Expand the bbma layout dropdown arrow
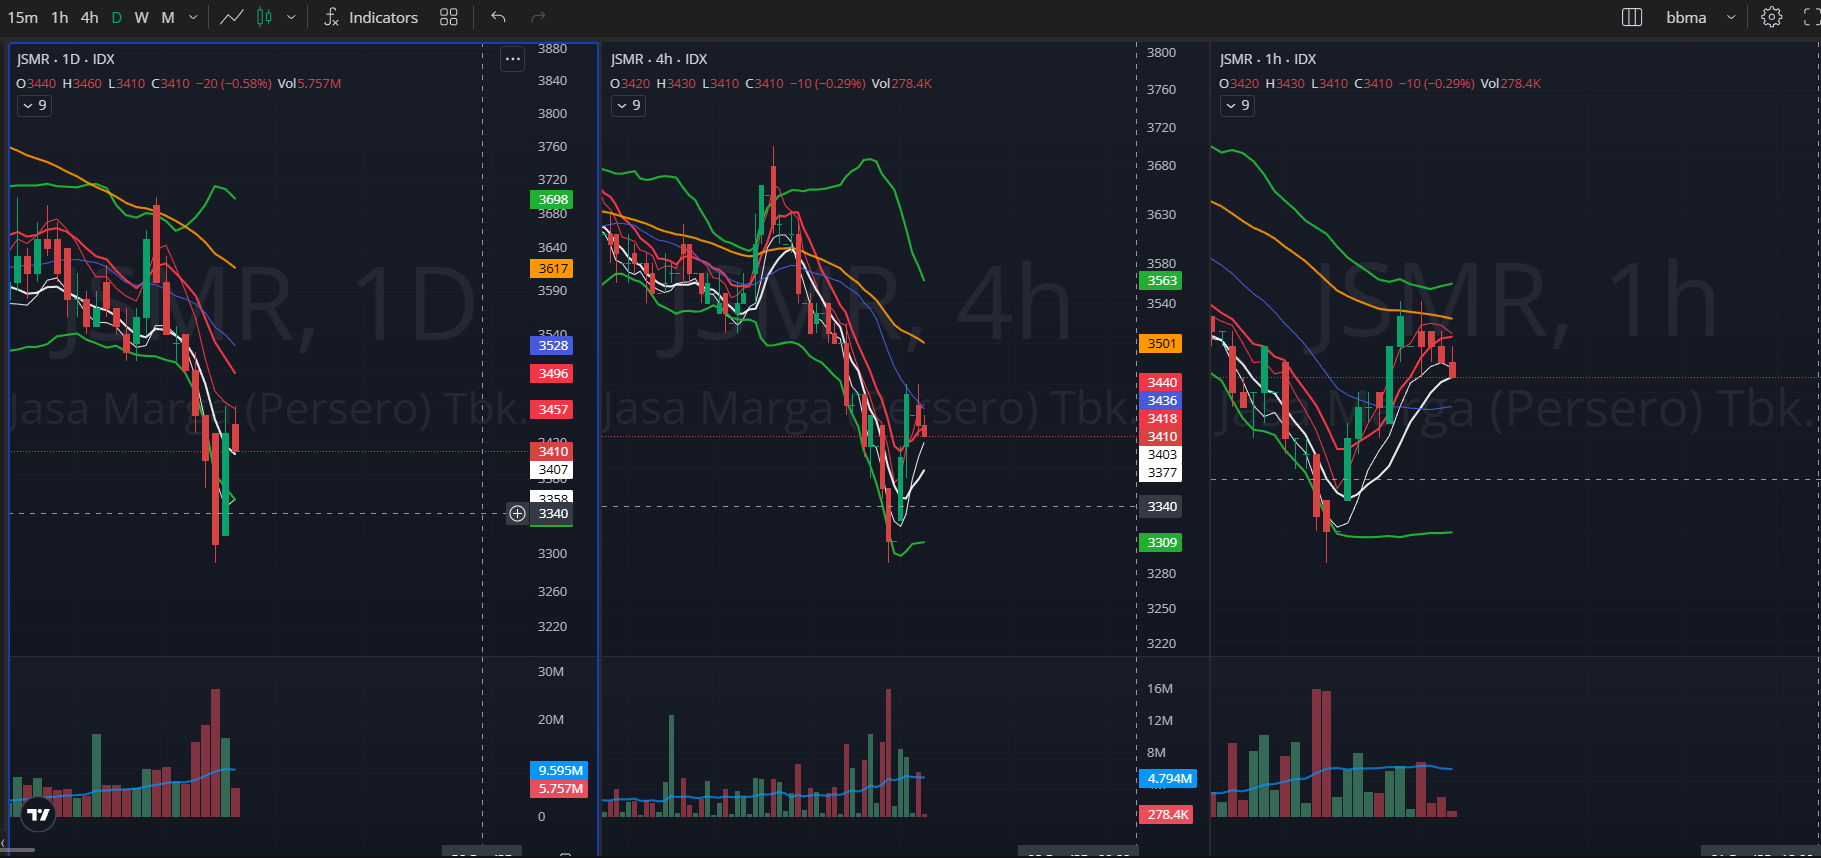1821x858 pixels. coord(1731,17)
